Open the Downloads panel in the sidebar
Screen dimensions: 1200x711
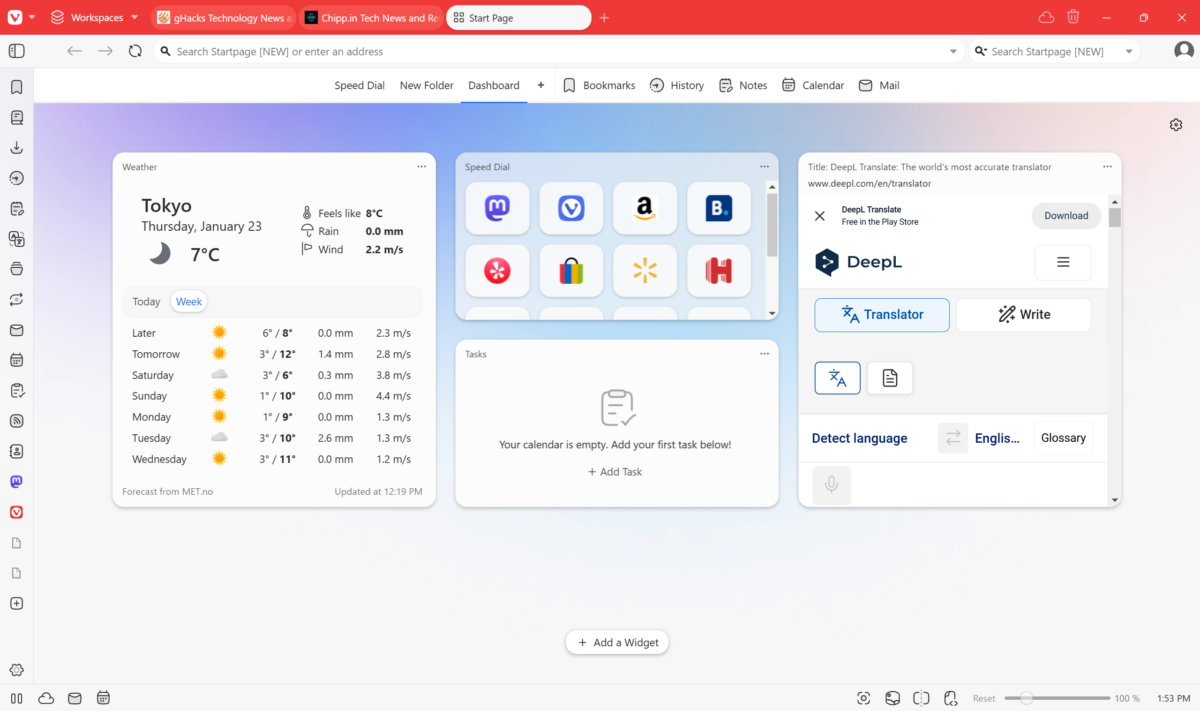pyautogui.click(x=16, y=147)
